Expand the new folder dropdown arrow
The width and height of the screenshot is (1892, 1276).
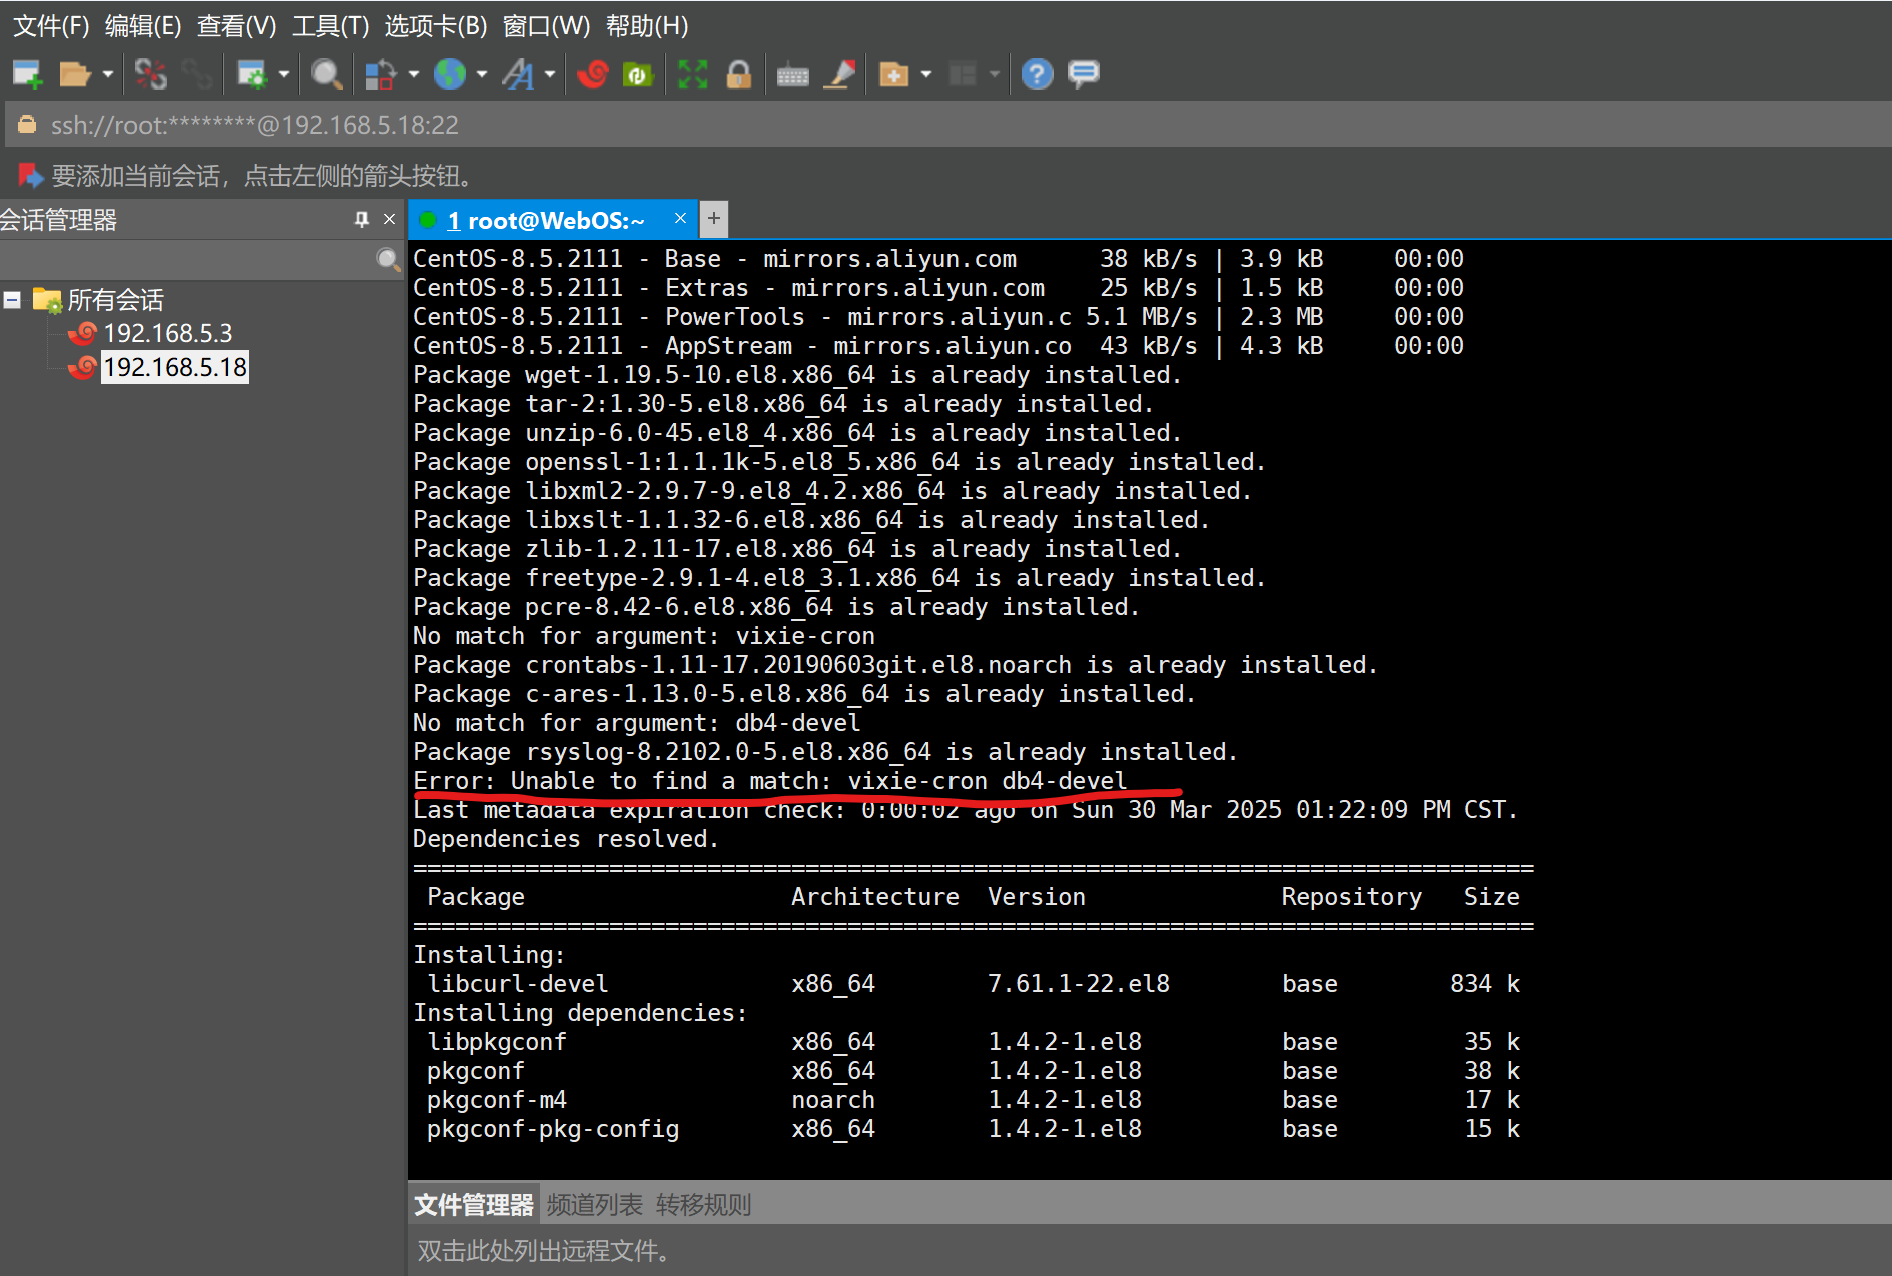(926, 74)
